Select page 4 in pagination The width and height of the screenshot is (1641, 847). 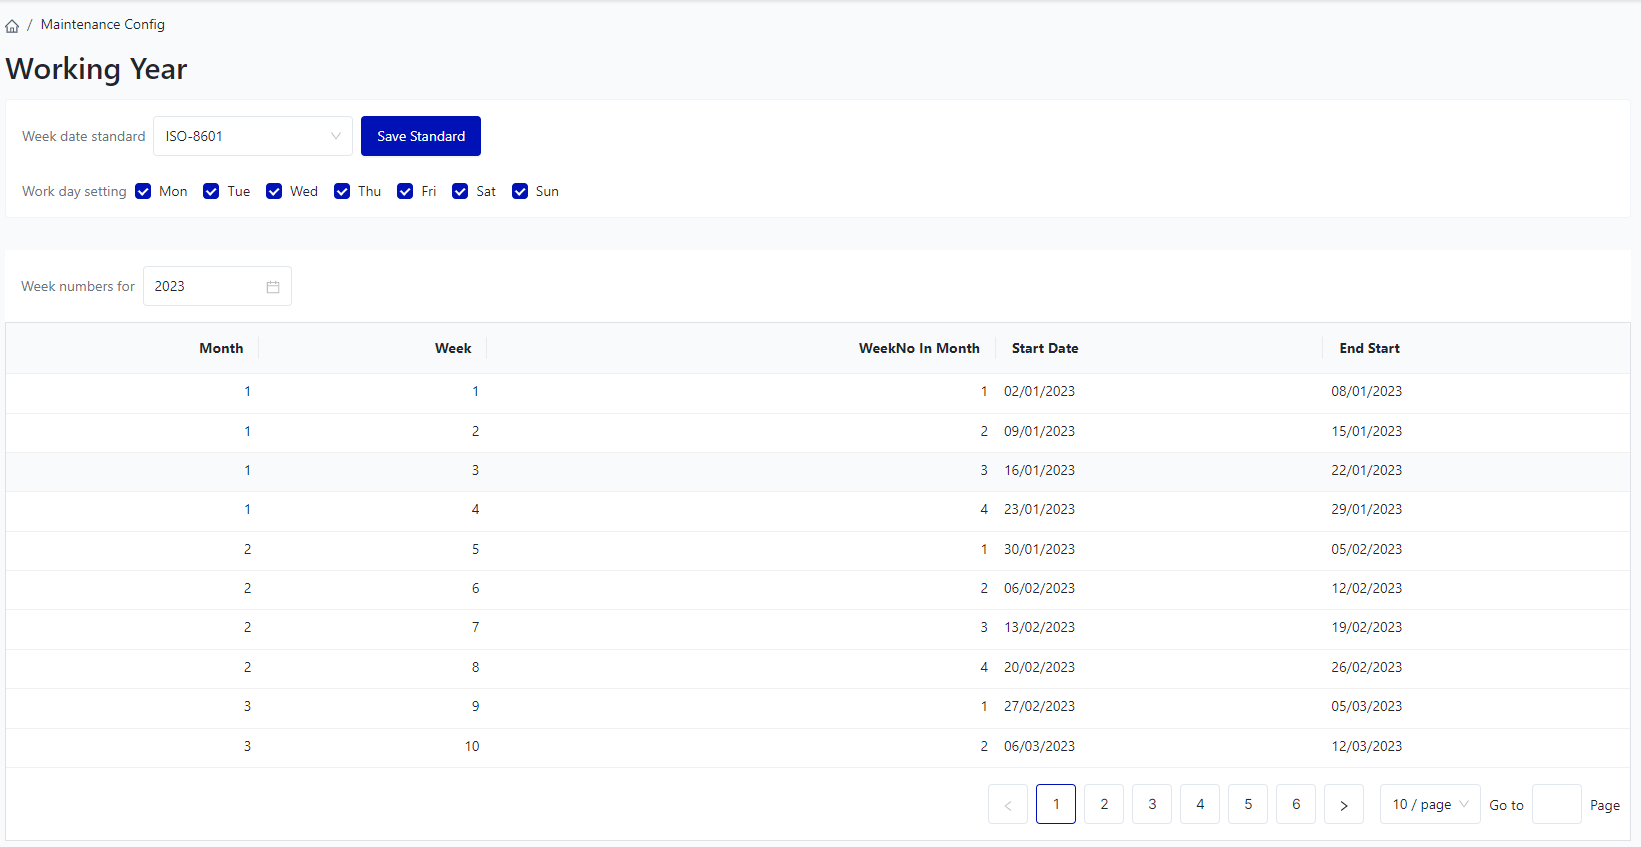click(1199, 805)
